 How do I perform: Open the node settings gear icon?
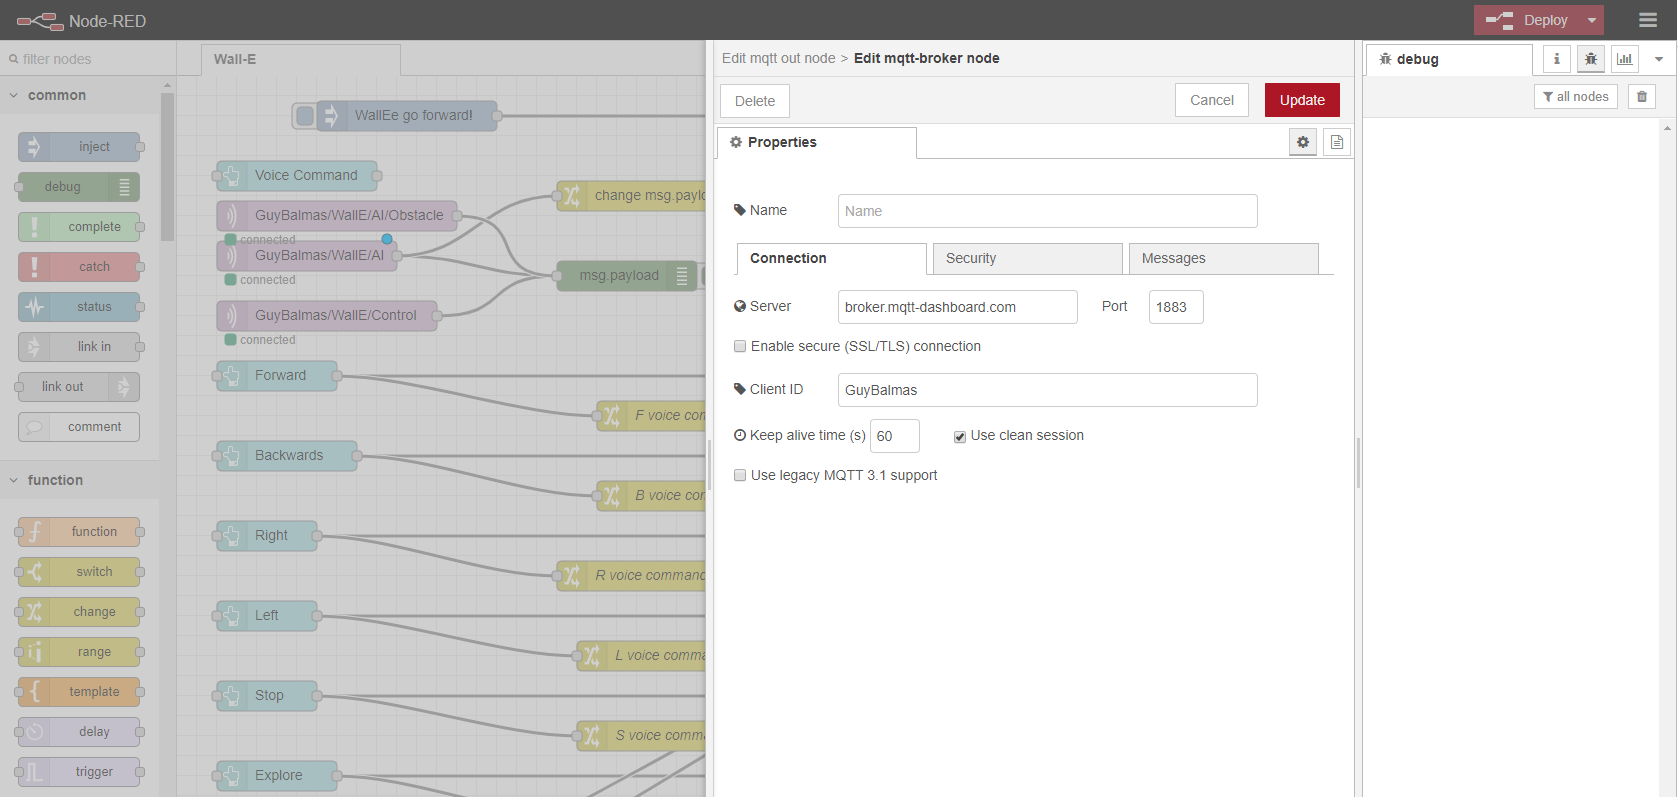coord(1303,142)
